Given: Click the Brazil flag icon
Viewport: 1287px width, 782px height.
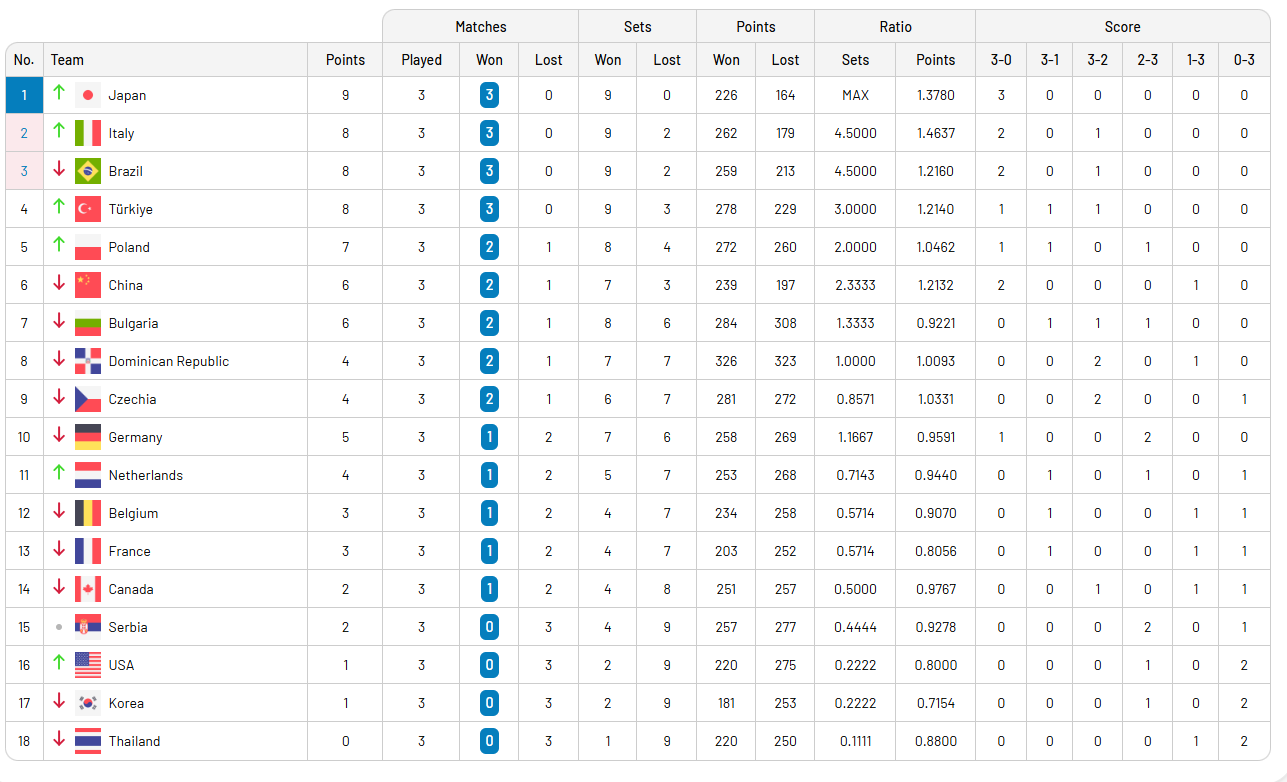Looking at the screenshot, I should pos(88,172).
